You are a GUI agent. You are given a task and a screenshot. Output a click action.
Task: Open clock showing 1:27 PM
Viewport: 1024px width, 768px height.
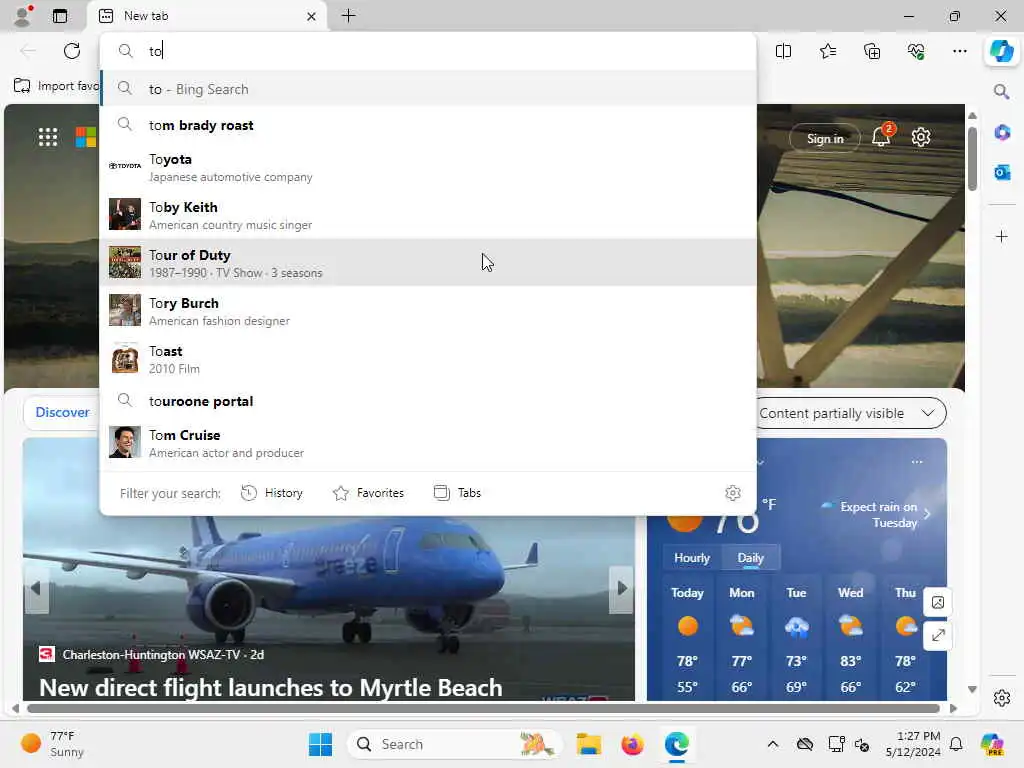click(x=913, y=744)
